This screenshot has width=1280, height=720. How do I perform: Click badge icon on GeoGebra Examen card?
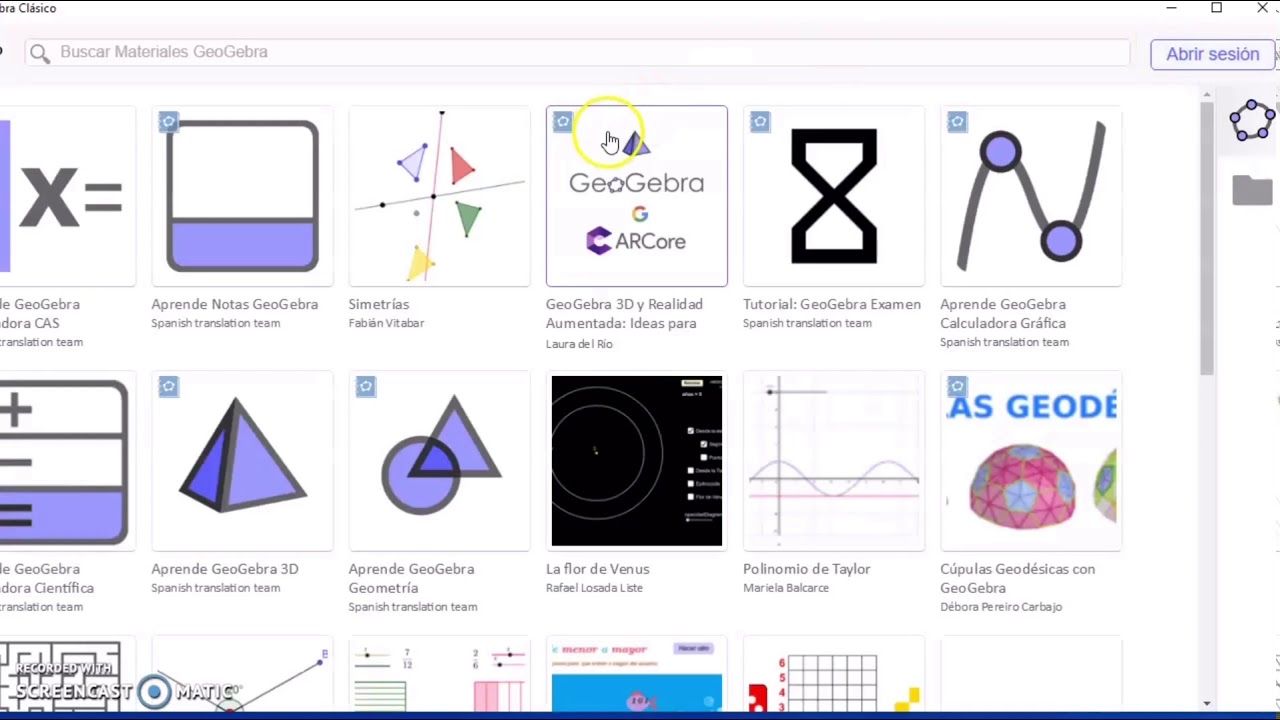tap(760, 122)
